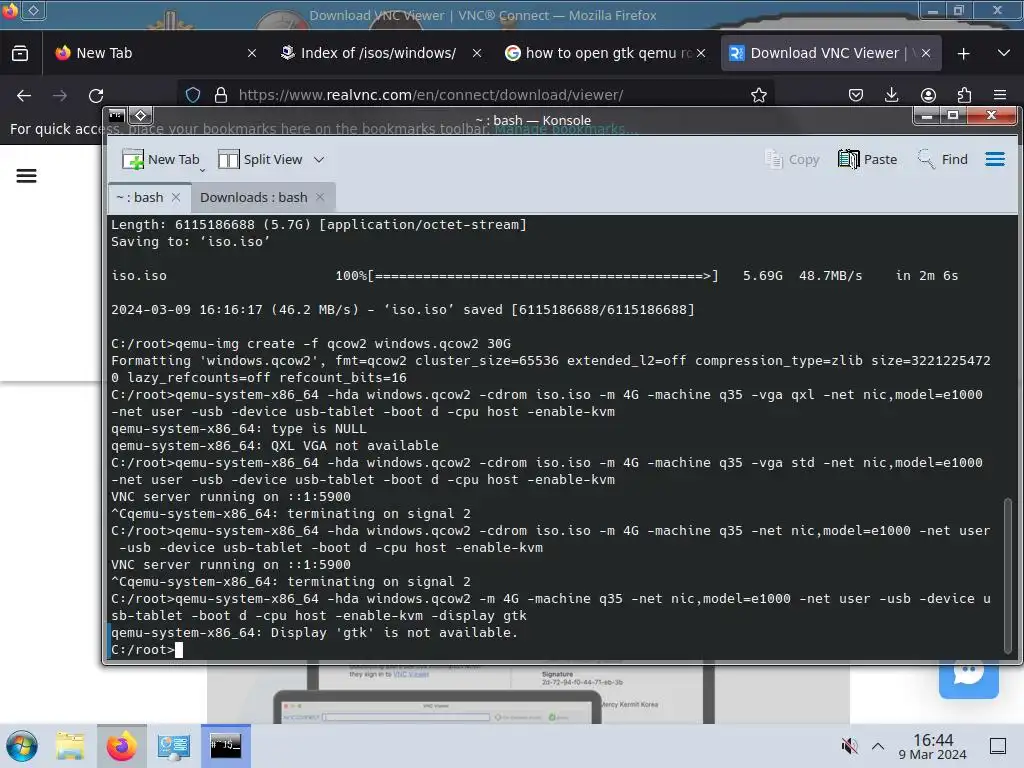Click Split View button in Konsole
The height and width of the screenshot is (768, 1024).
click(x=260, y=159)
